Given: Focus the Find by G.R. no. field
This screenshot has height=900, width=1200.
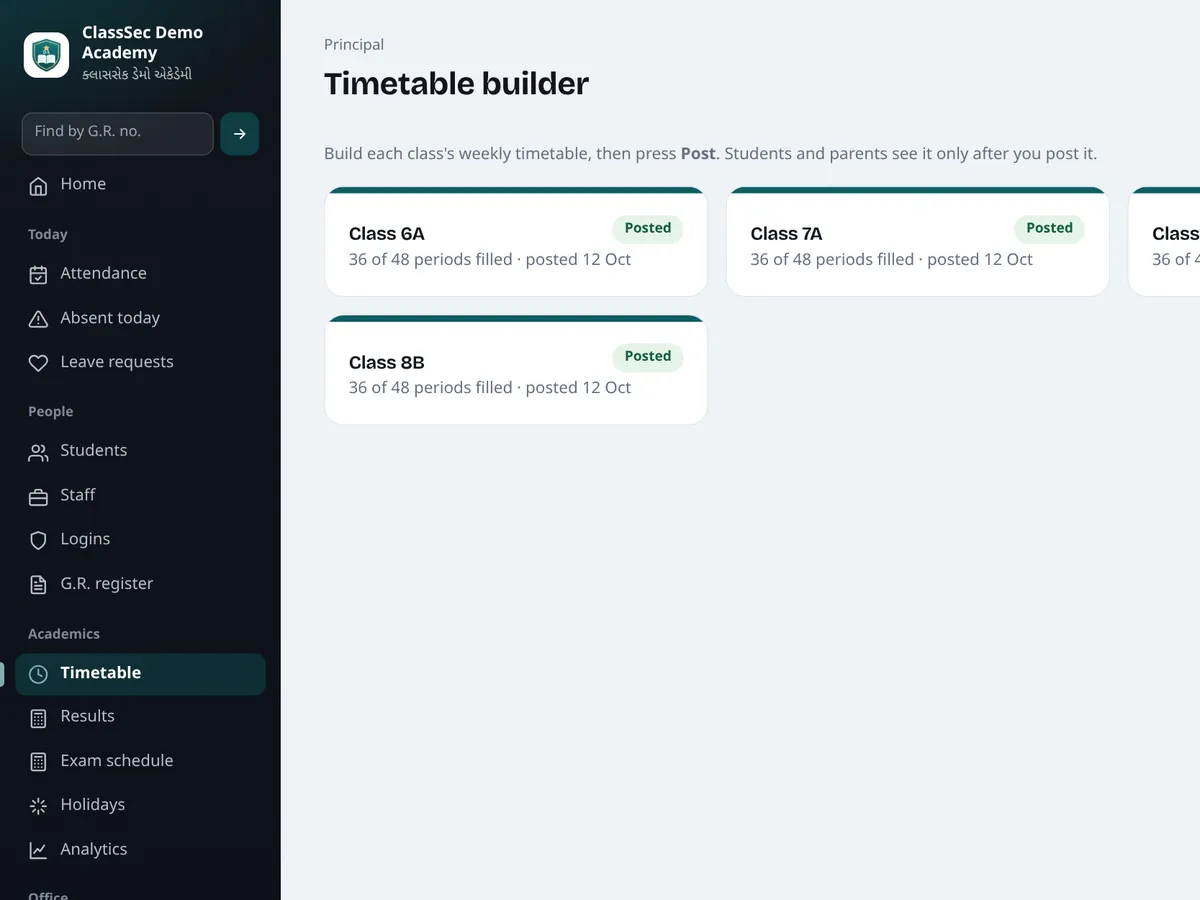Looking at the screenshot, I should [117, 134].
